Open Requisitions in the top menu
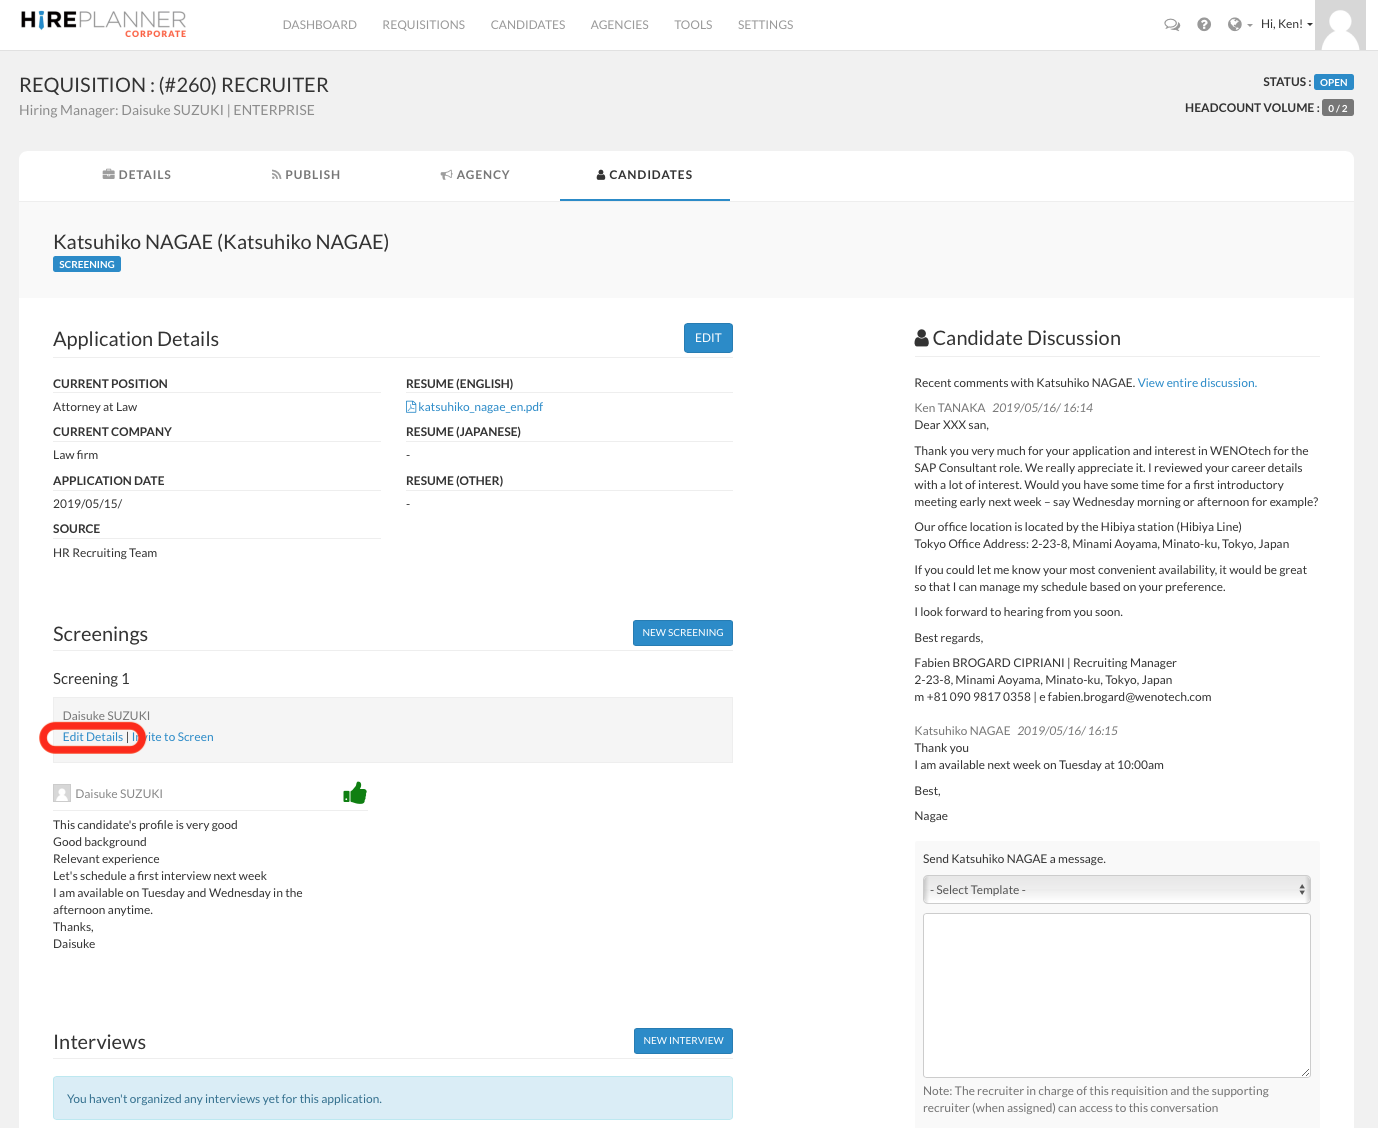The height and width of the screenshot is (1128, 1378). click(x=423, y=25)
